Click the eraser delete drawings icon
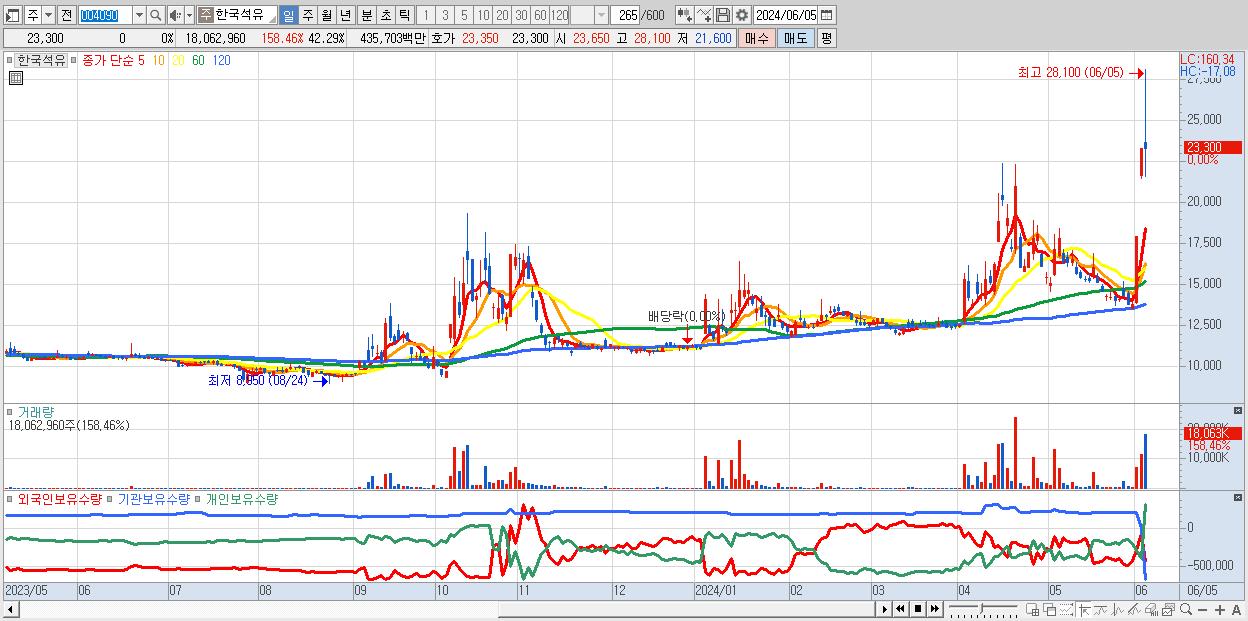The height and width of the screenshot is (621, 1248). point(1151,609)
